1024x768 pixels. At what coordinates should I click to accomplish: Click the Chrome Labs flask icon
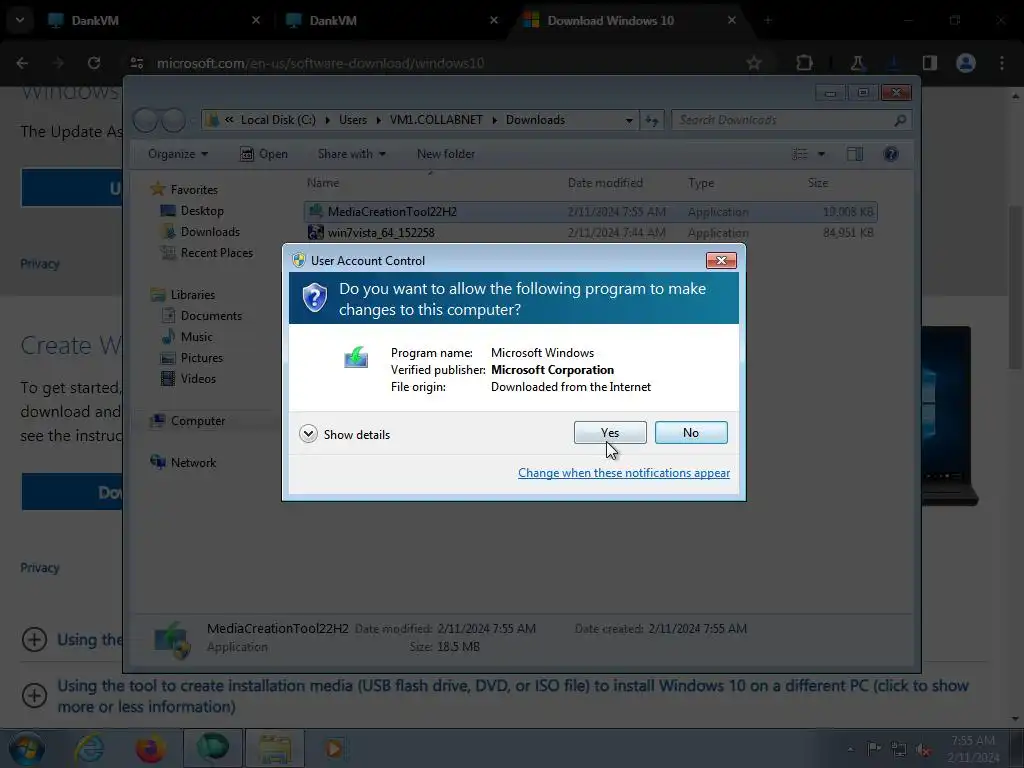click(x=857, y=63)
